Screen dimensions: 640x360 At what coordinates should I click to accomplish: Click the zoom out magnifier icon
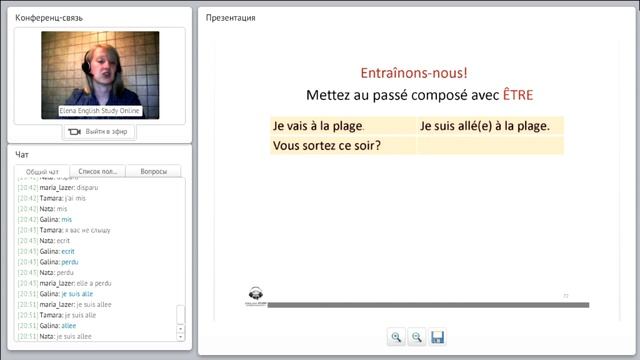pos(417,337)
